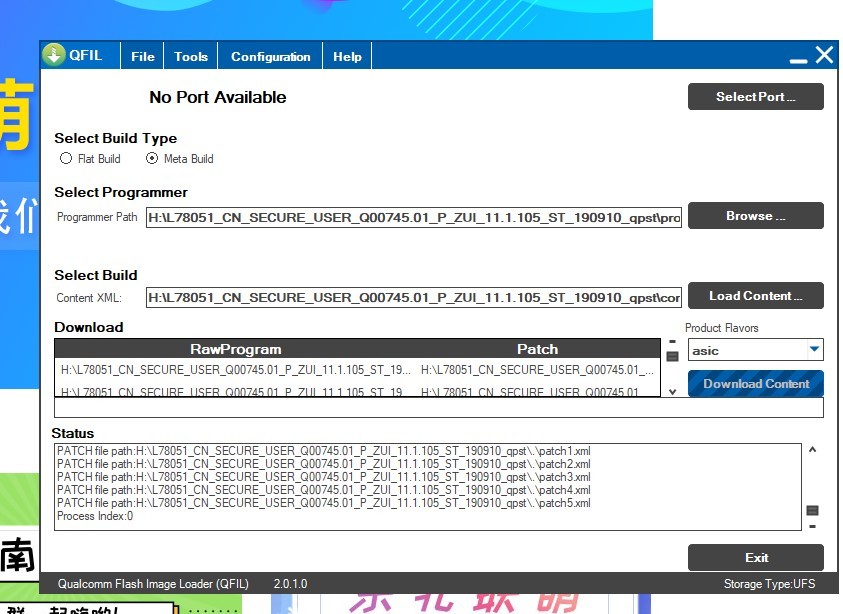Expand the Product Flavors dropdown arrow
The width and height of the screenshot is (843, 614).
point(815,349)
